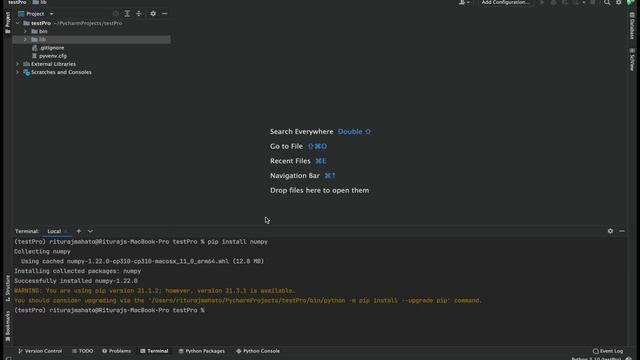Select External Libraries in the tree
Image resolution: width=640 pixels, height=360 pixels.
click(x=53, y=64)
